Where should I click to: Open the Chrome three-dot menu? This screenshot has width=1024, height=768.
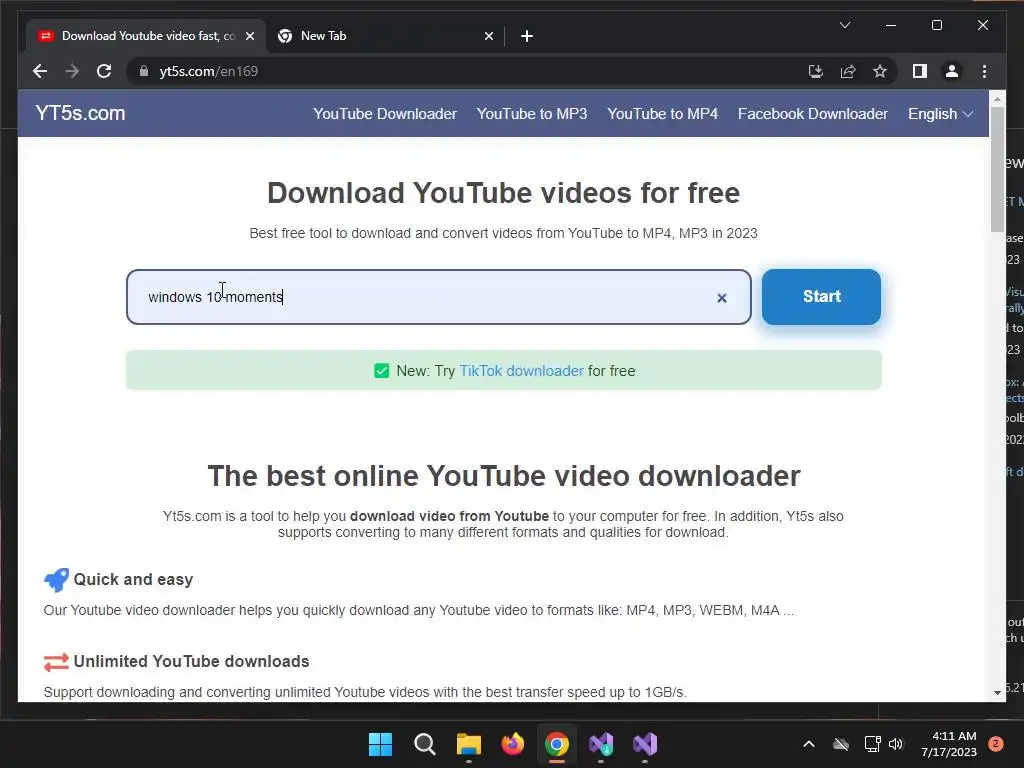[984, 71]
